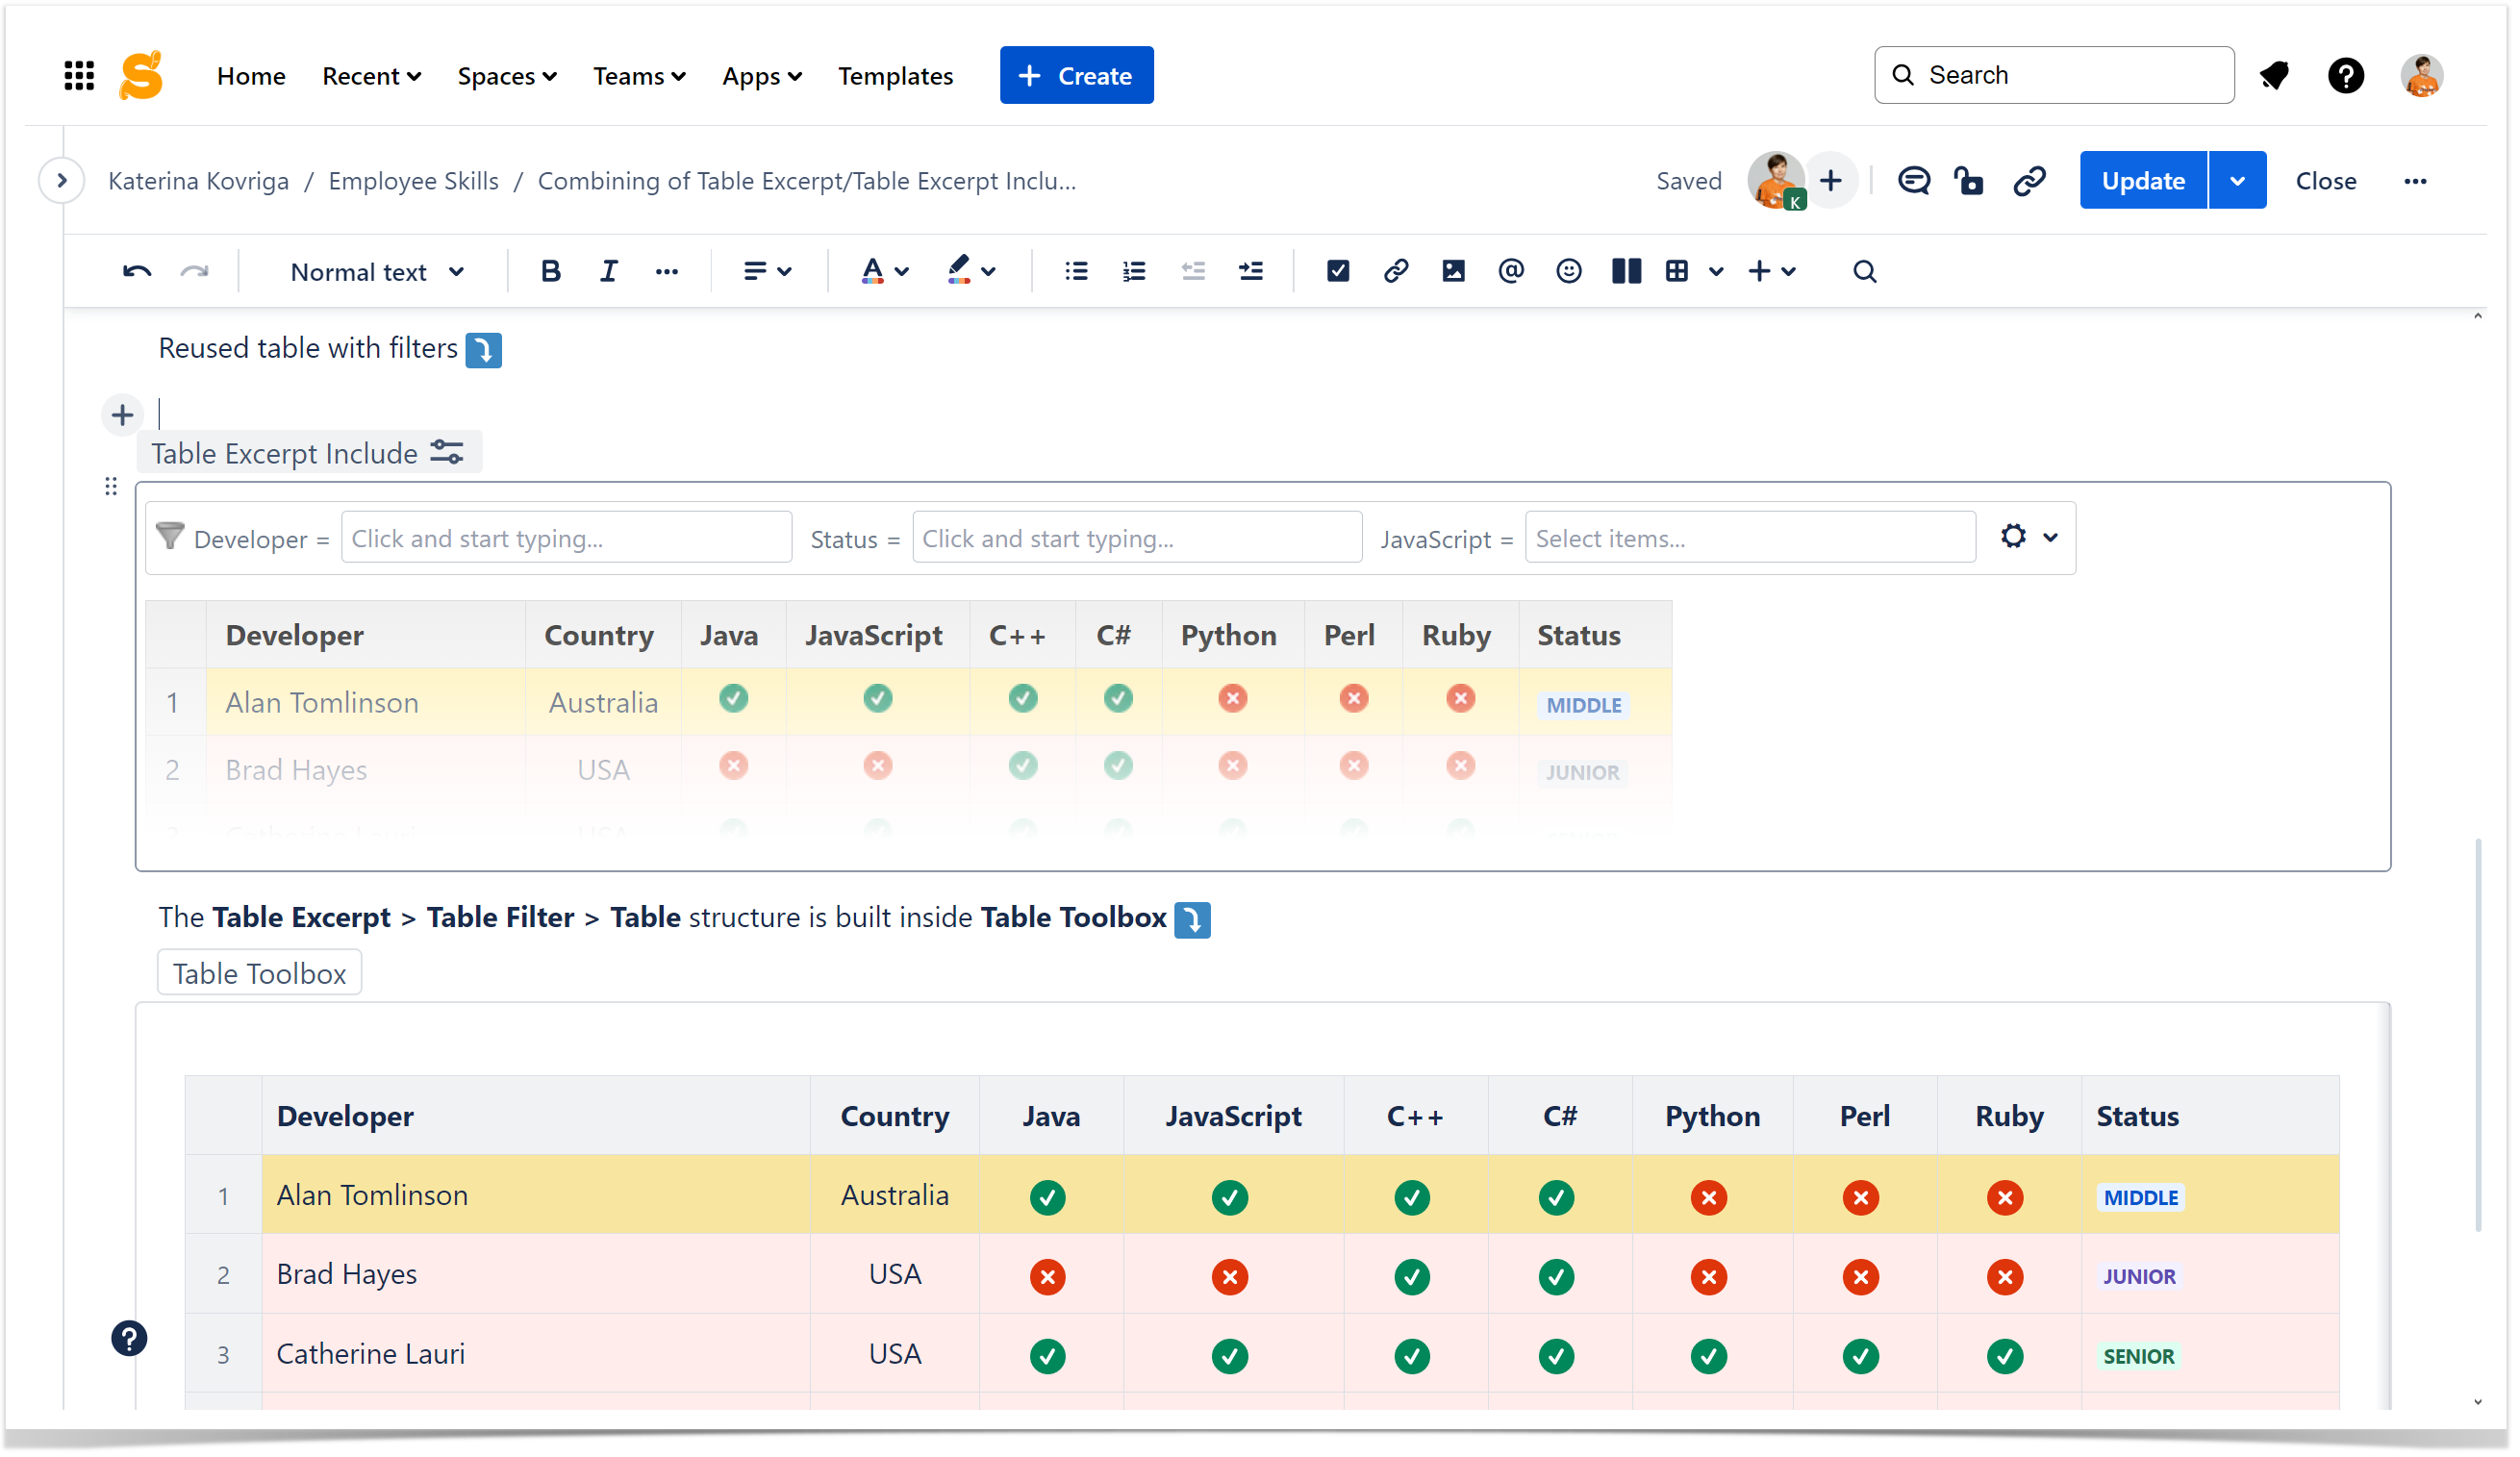The height and width of the screenshot is (1457, 2520).
Task: Click the page layouts columns icon
Action: click(1626, 271)
